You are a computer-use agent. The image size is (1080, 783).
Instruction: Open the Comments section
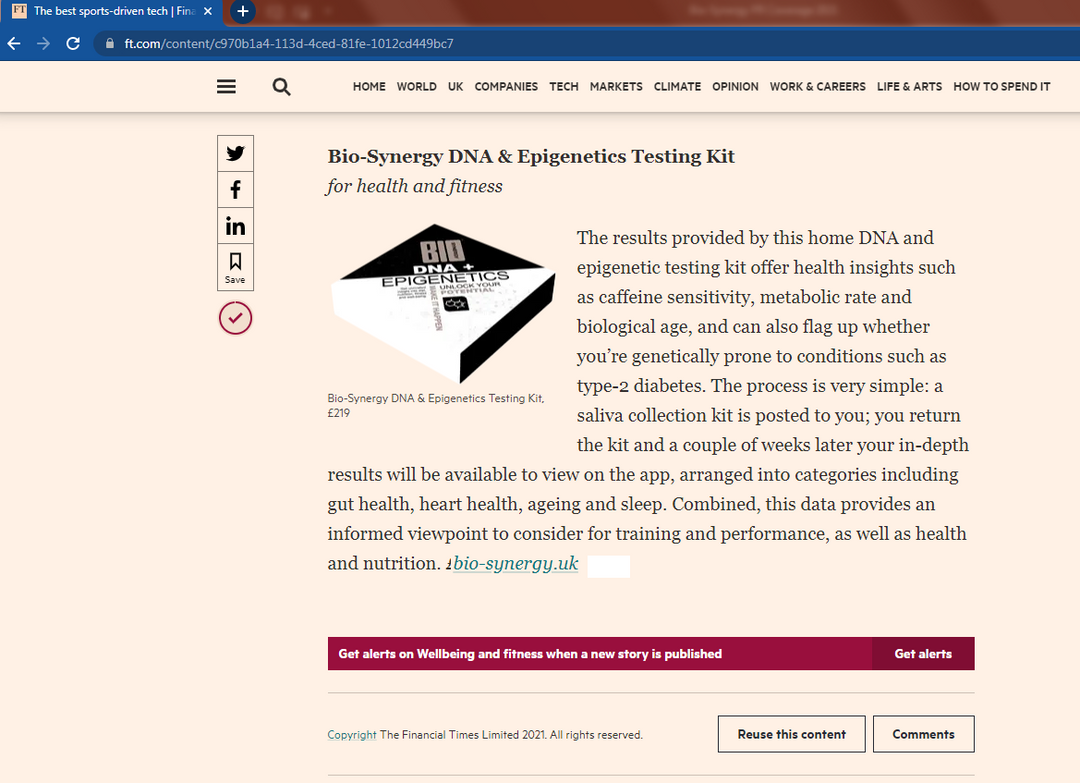pyautogui.click(x=924, y=734)
